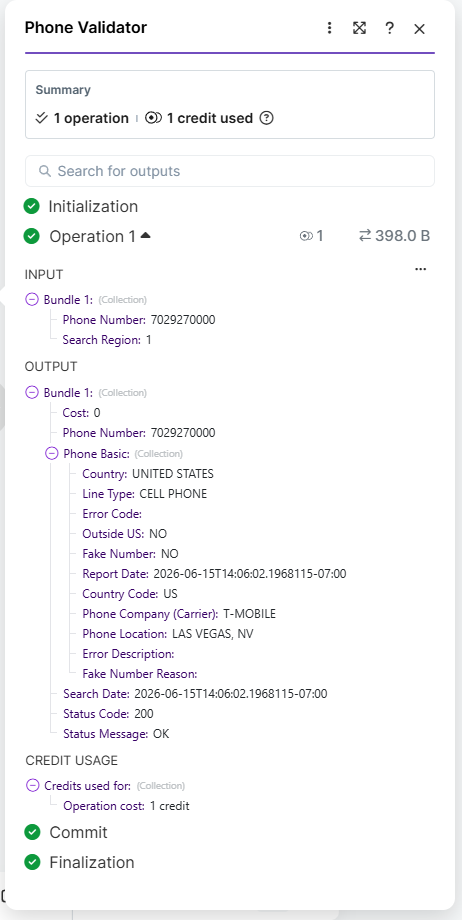Image resolution: width=462 pixels, height=920 pixels.
Task: Click the Operation 1 credit count icon
Action: (x=306, y=236)
